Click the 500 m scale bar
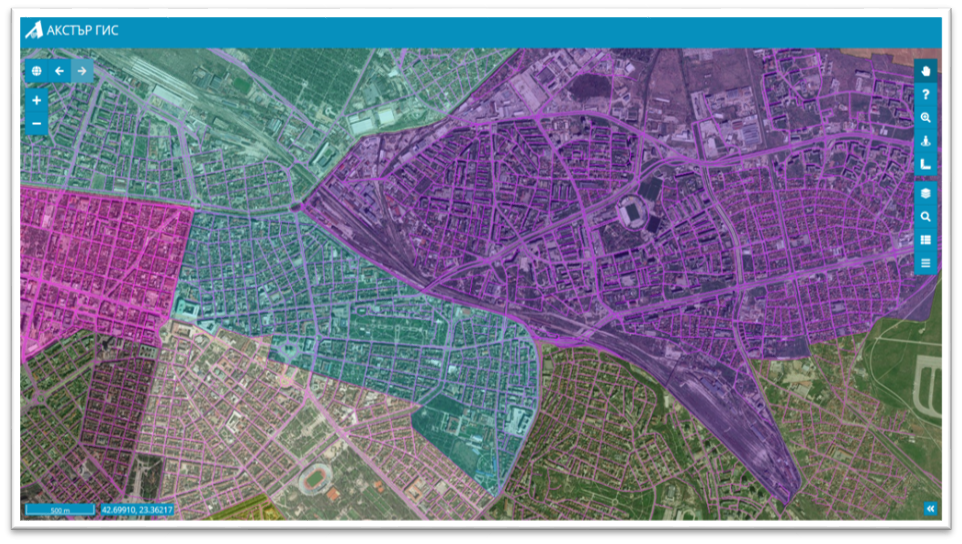The height and width of the screenshot is (544, 962). [x=60, y=510]
